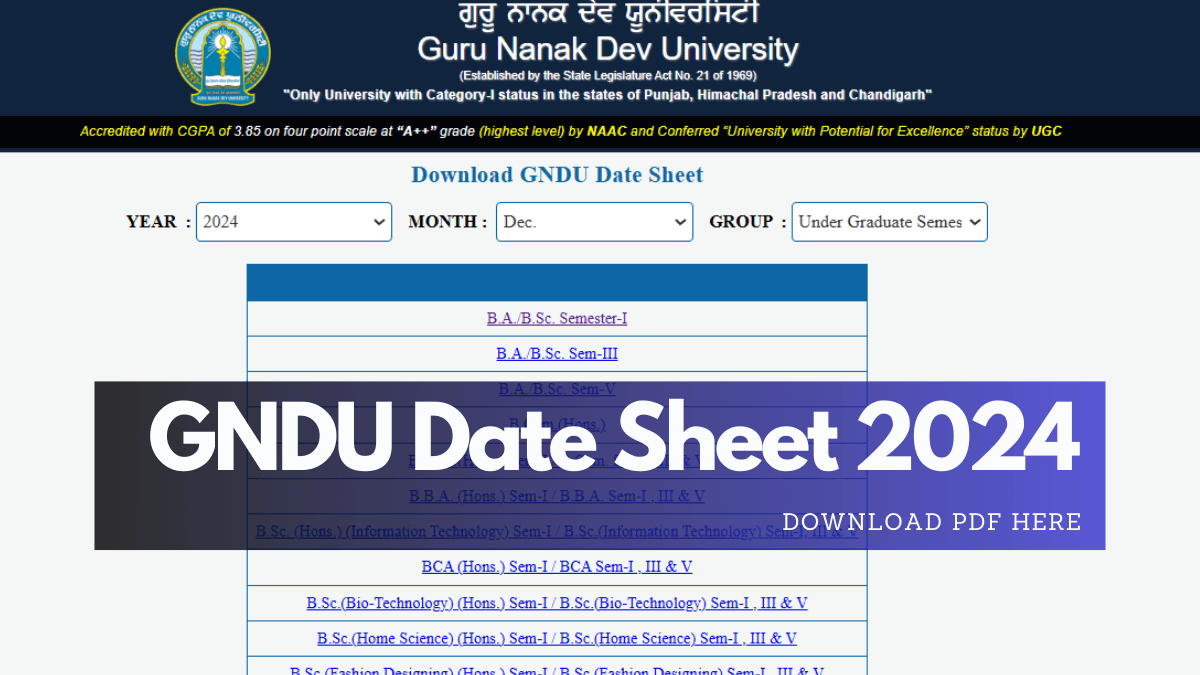The width and height of the screenshot is (1200, 675).
Task: Open BCA (Hons.) Sem-I date sheet link
Action: coord(557,567)
